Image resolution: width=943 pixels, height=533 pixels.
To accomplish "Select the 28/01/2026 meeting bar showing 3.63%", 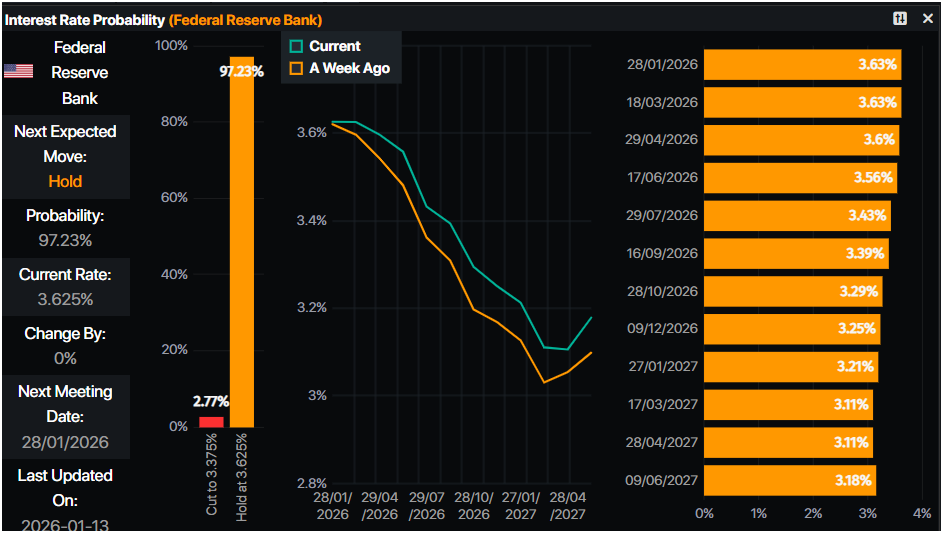I will pyautogui.click(x=802, y=65).
